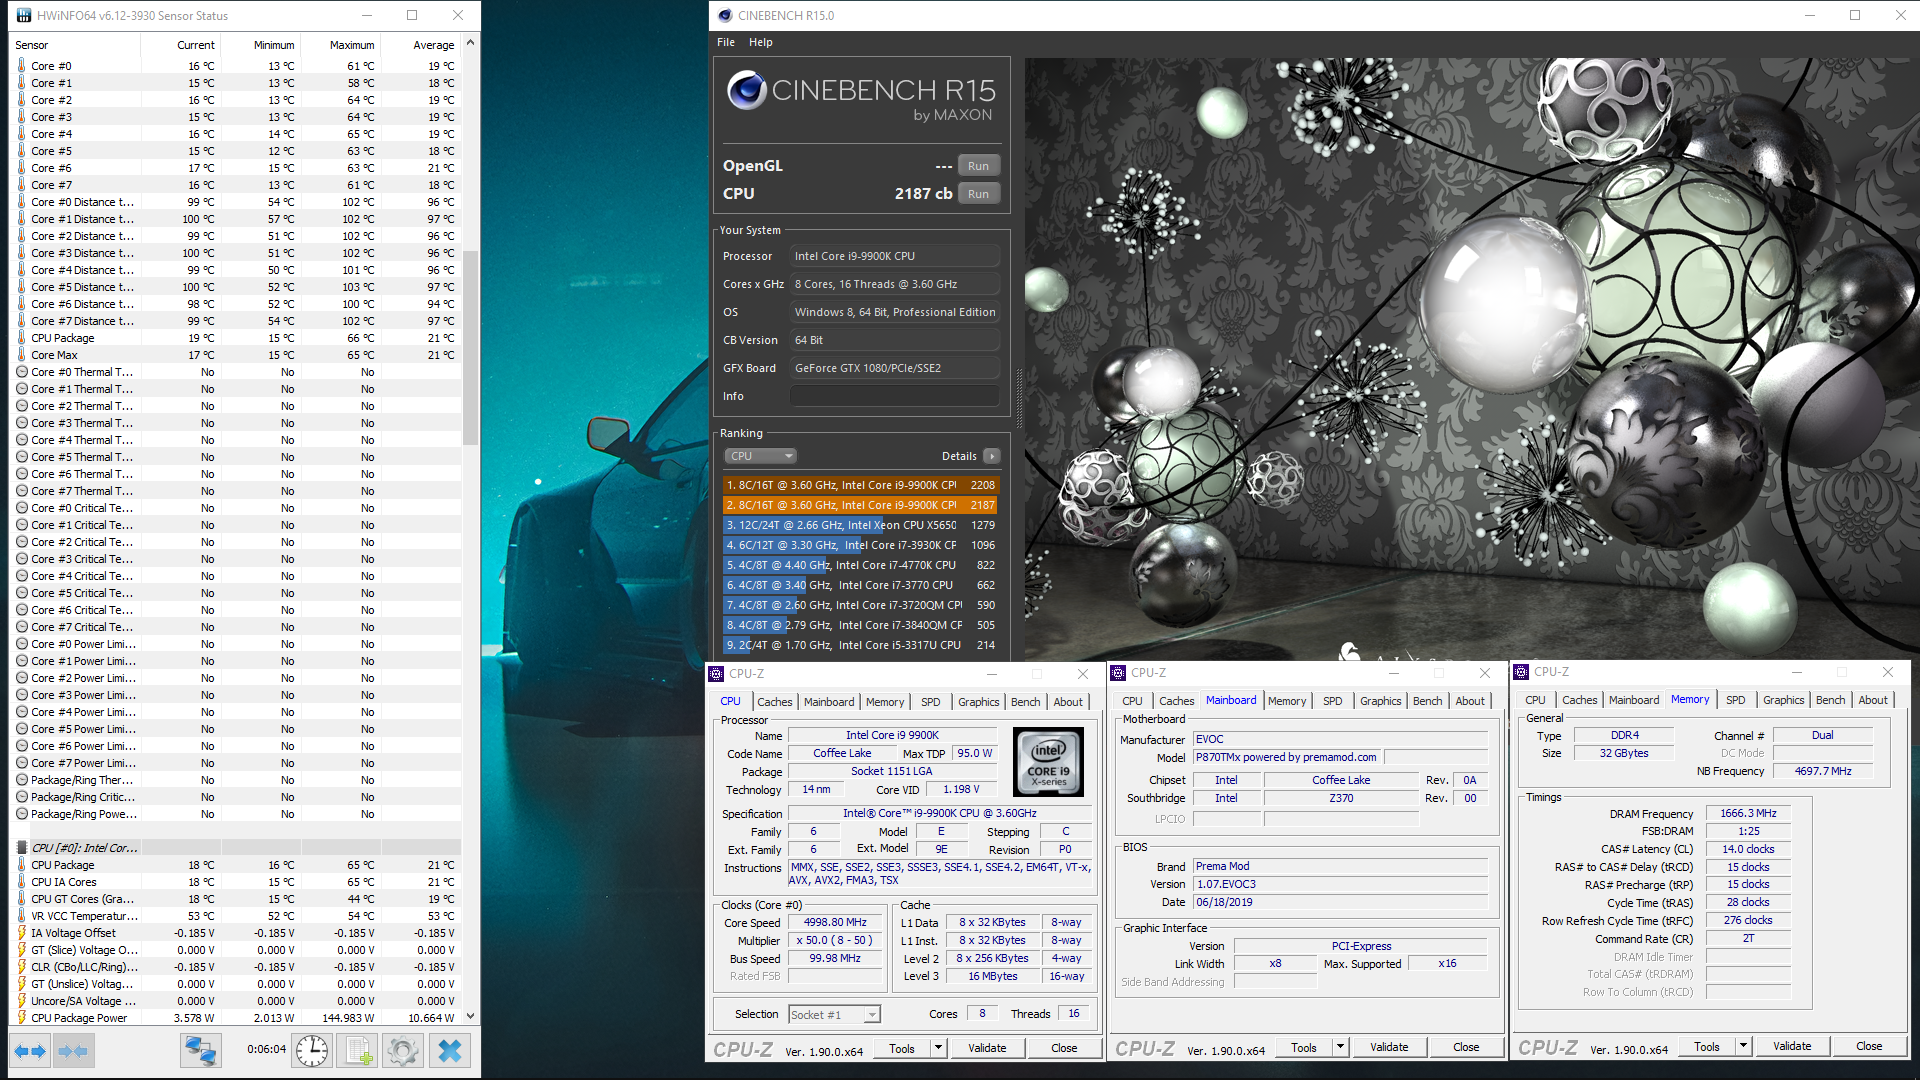The image size is (1920, 1080).
Task: Click lightning icon beside CPU Package Power
Action: 22,1018
